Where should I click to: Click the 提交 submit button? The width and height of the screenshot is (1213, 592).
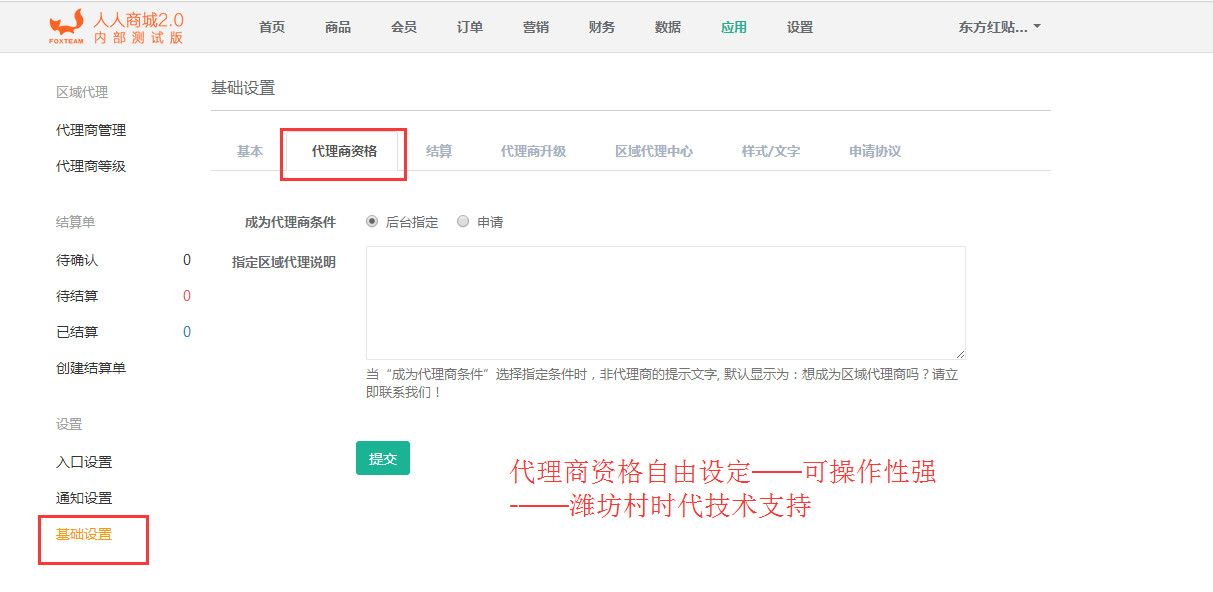pos(383,458)
